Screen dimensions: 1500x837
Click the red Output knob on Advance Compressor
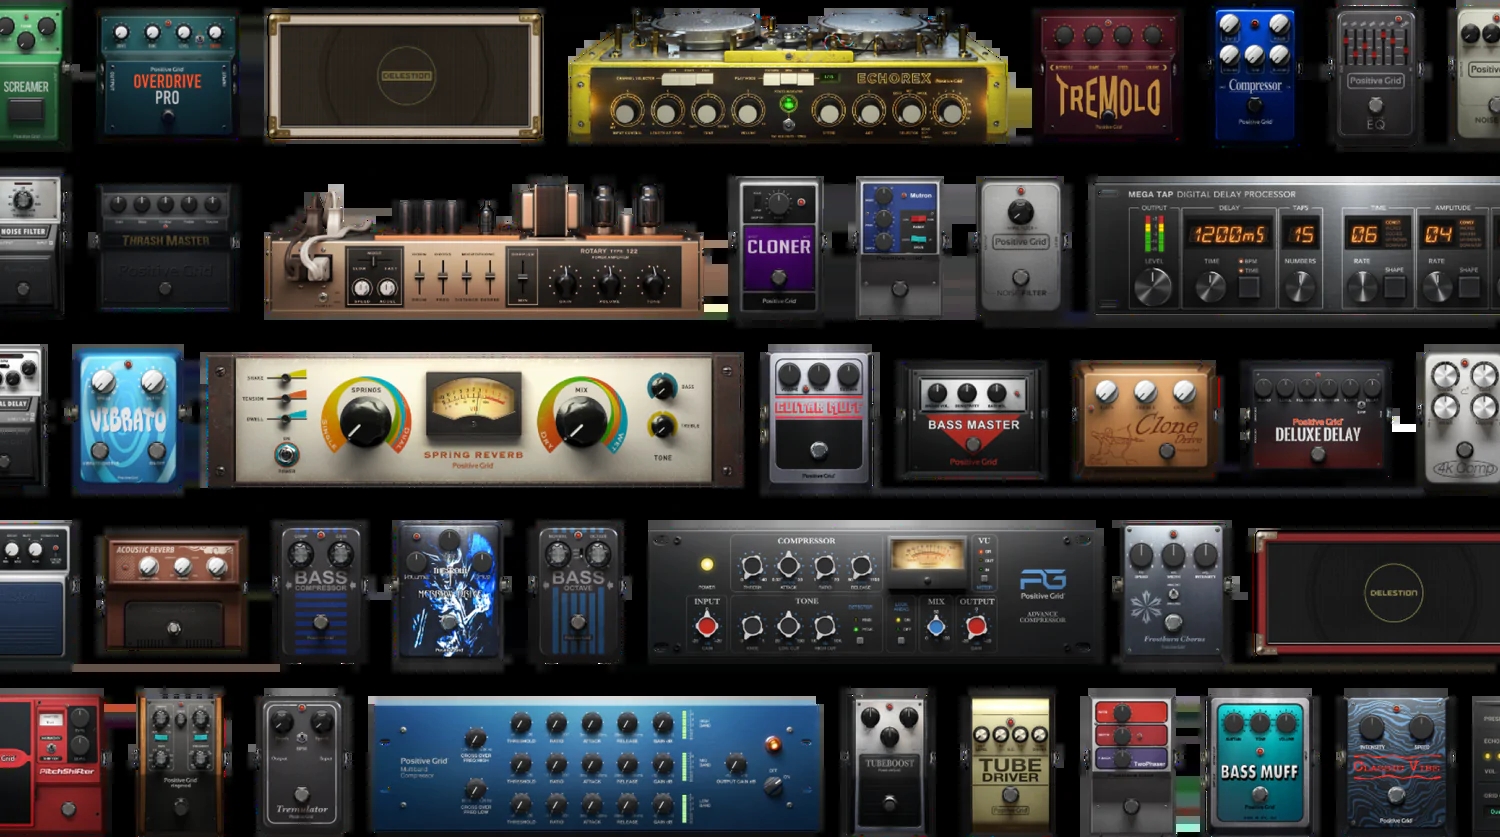[x=976, y=626]
